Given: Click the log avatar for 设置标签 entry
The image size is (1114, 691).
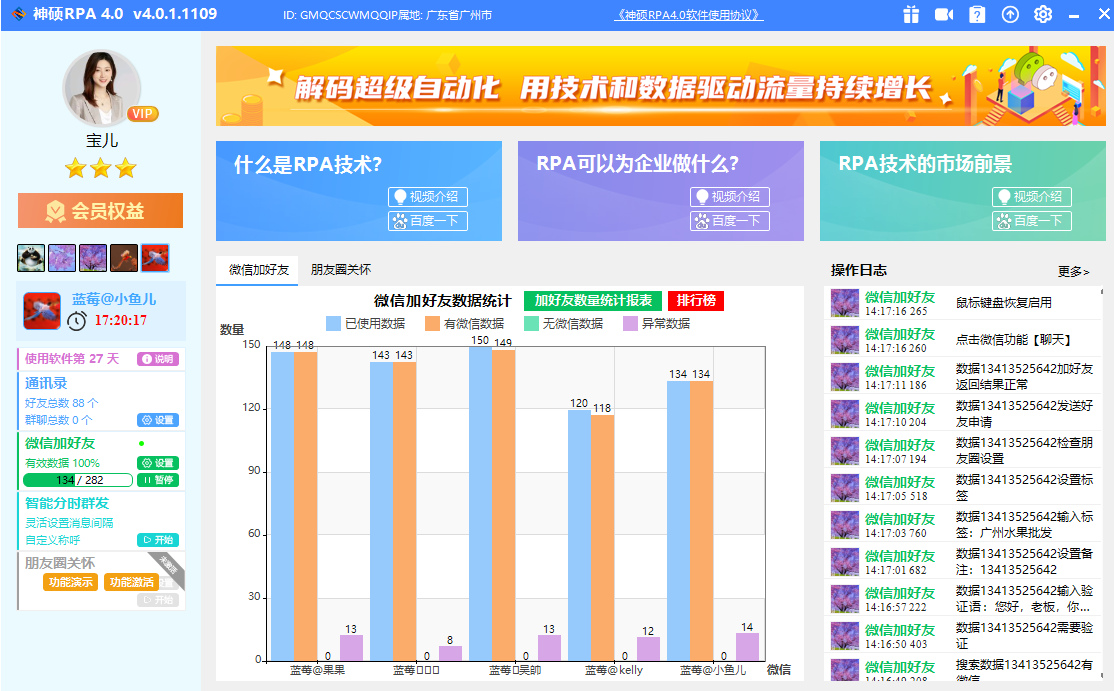Looking at the screenshot, I should (845, 488).
